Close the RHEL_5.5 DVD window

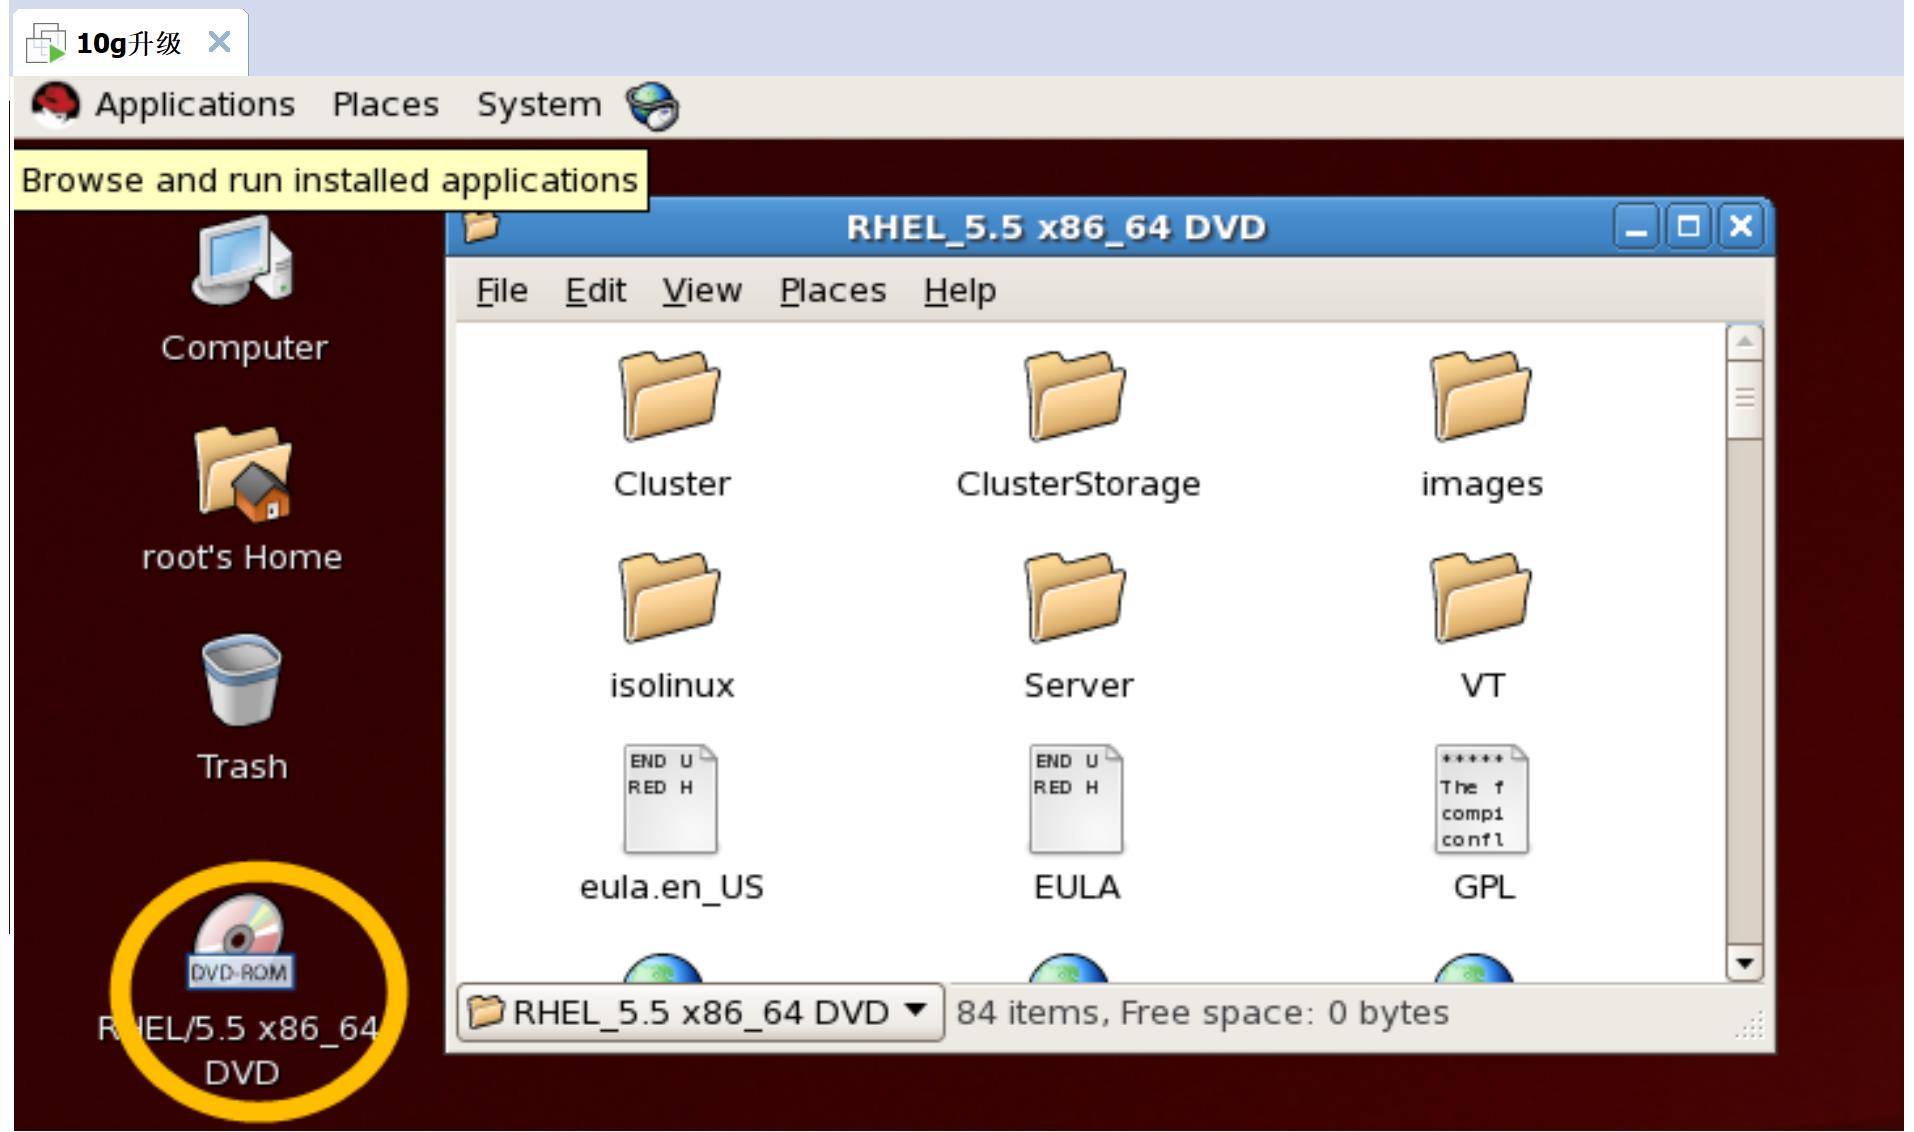[x=1741, y=227]
